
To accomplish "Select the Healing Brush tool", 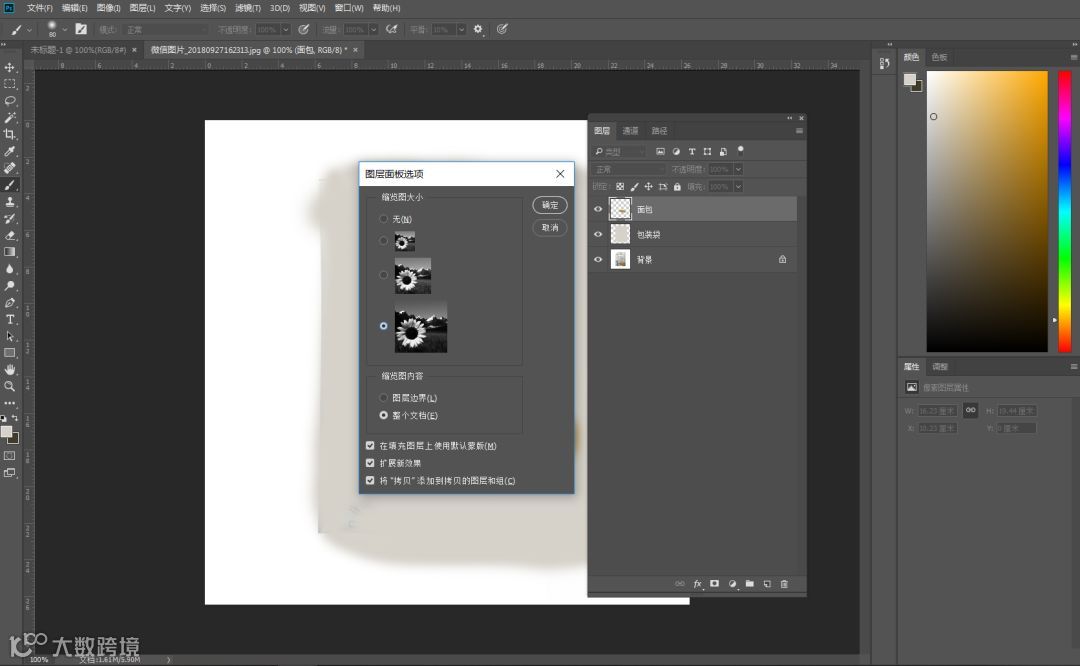I will [10, 168].
